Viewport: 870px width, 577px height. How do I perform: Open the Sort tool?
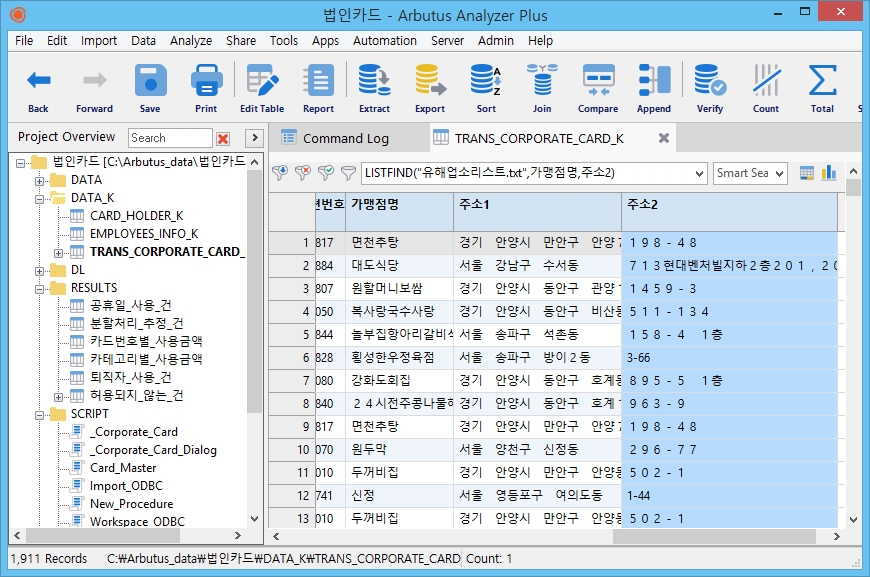(486, 88)
